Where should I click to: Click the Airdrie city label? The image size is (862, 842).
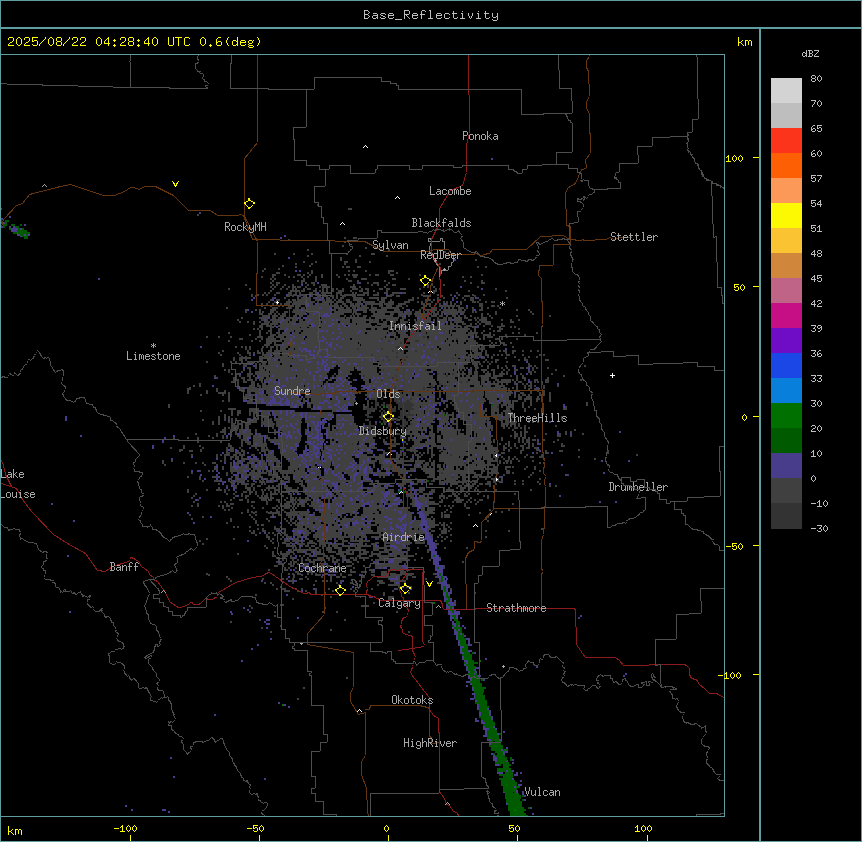tap(404, 537)
